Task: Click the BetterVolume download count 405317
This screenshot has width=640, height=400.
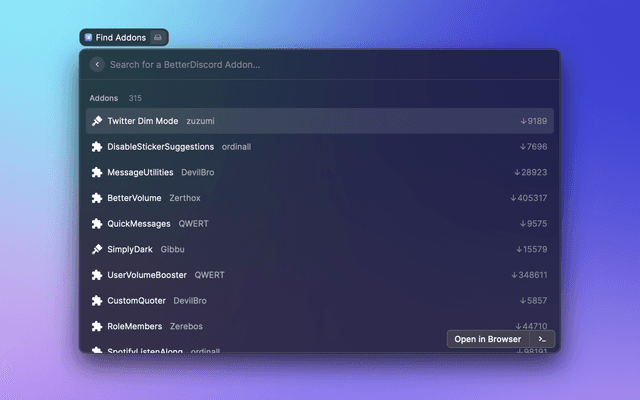Action: [529, 198]
